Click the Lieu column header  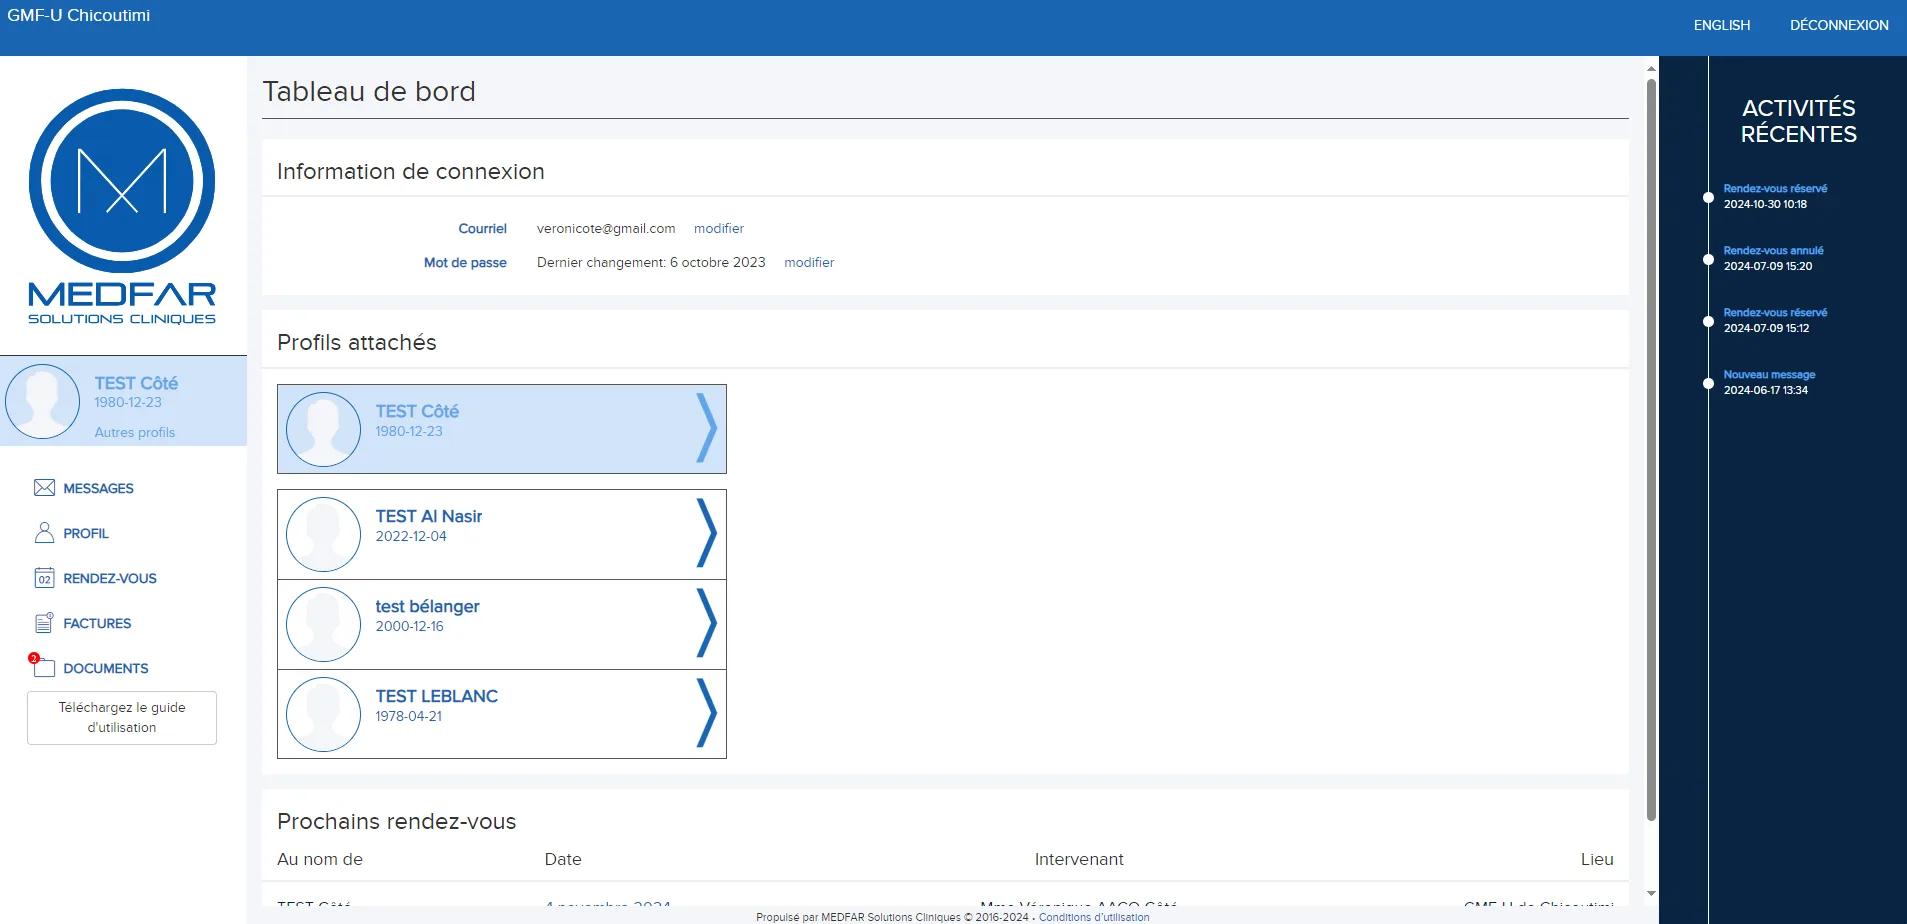[1597, 859]
